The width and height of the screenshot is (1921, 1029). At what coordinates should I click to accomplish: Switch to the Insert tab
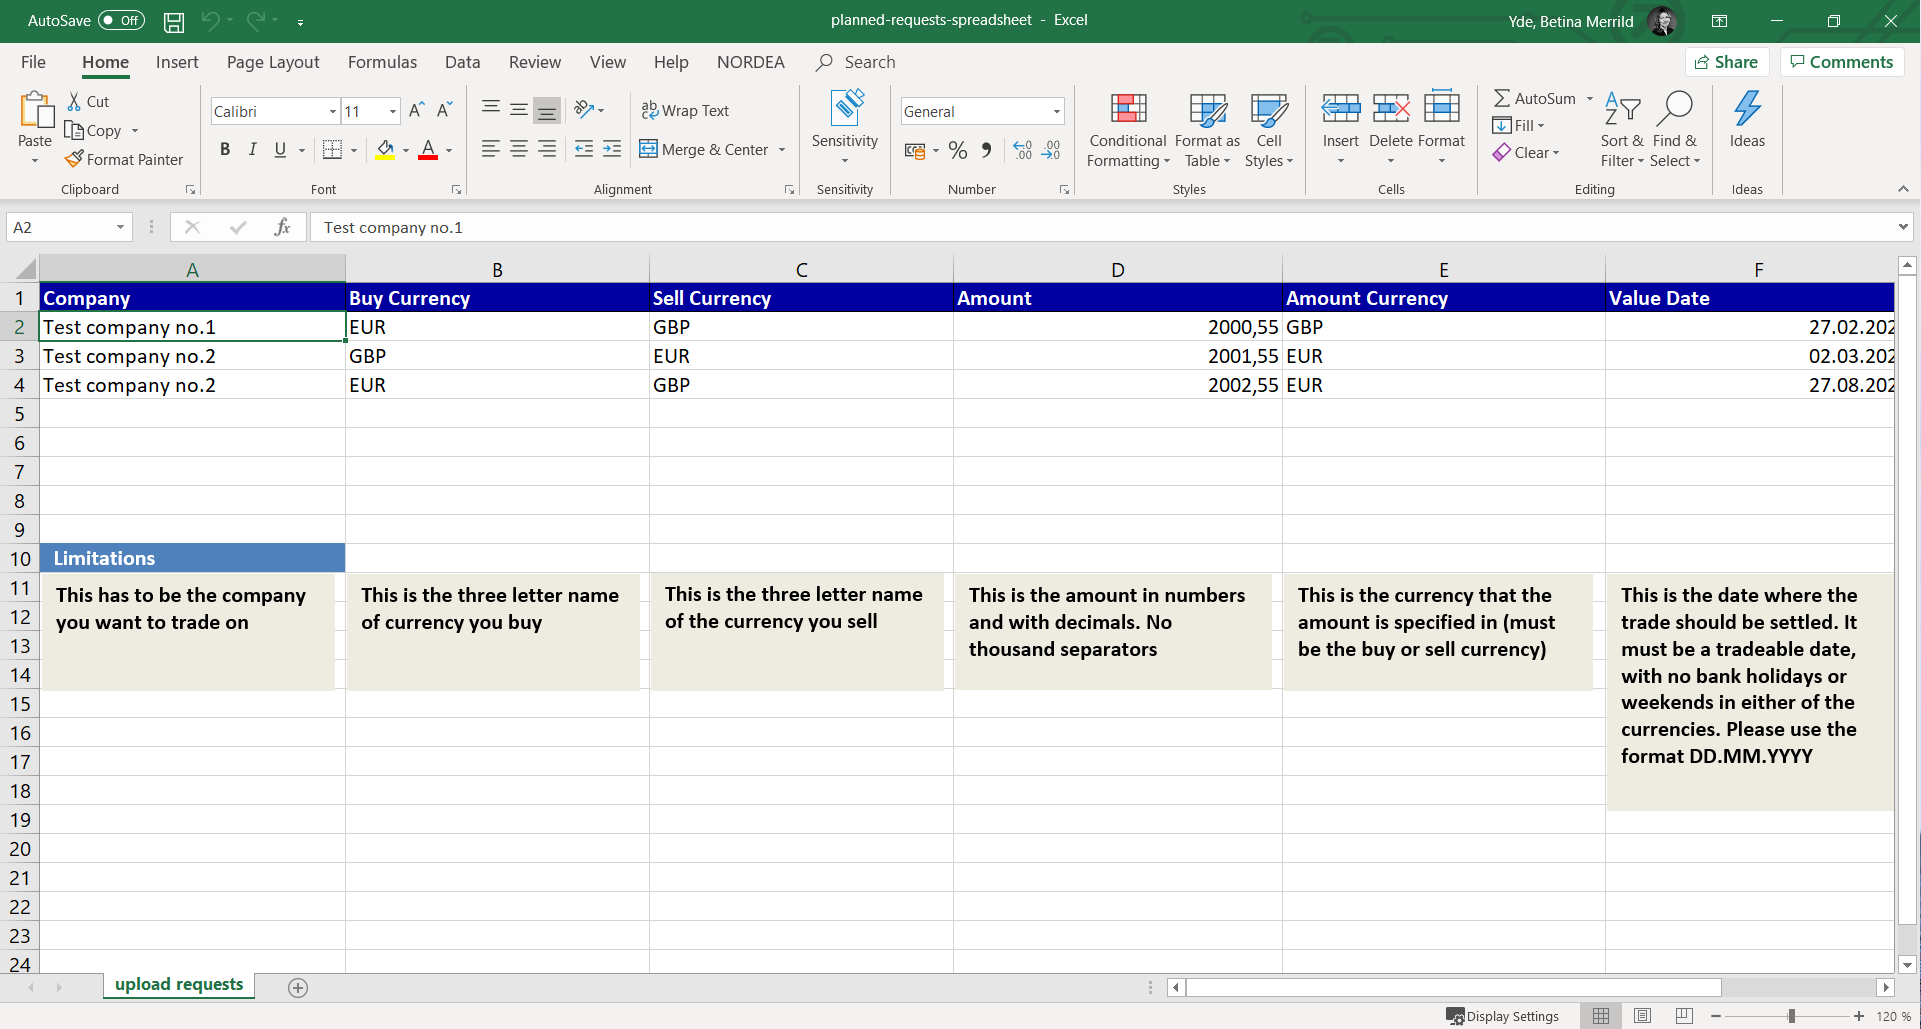177,62
